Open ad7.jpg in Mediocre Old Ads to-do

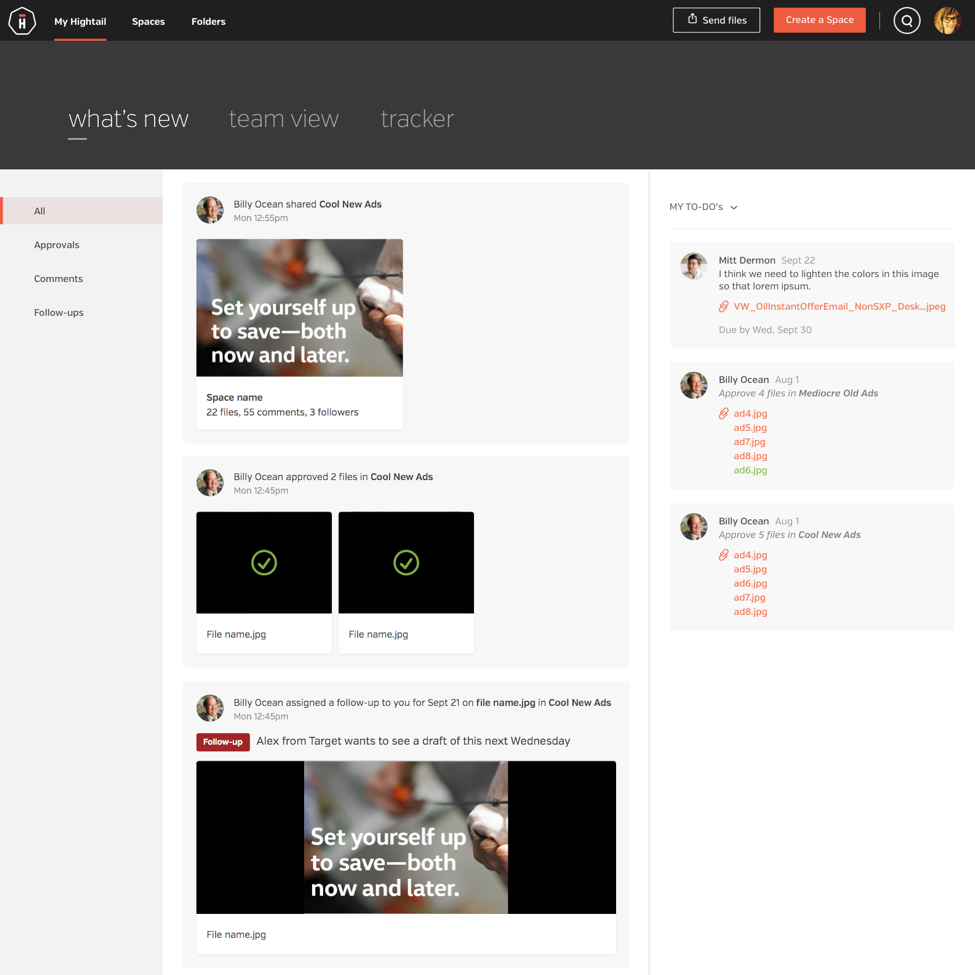(749, 442)
